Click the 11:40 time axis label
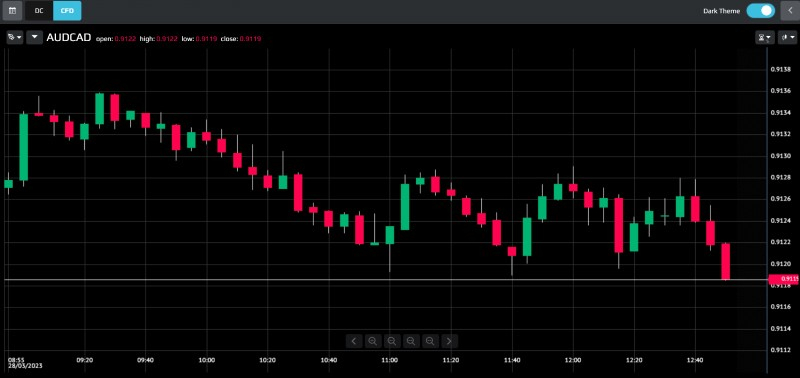The height and width of the screenshot is (378, 800). (512, 360)
